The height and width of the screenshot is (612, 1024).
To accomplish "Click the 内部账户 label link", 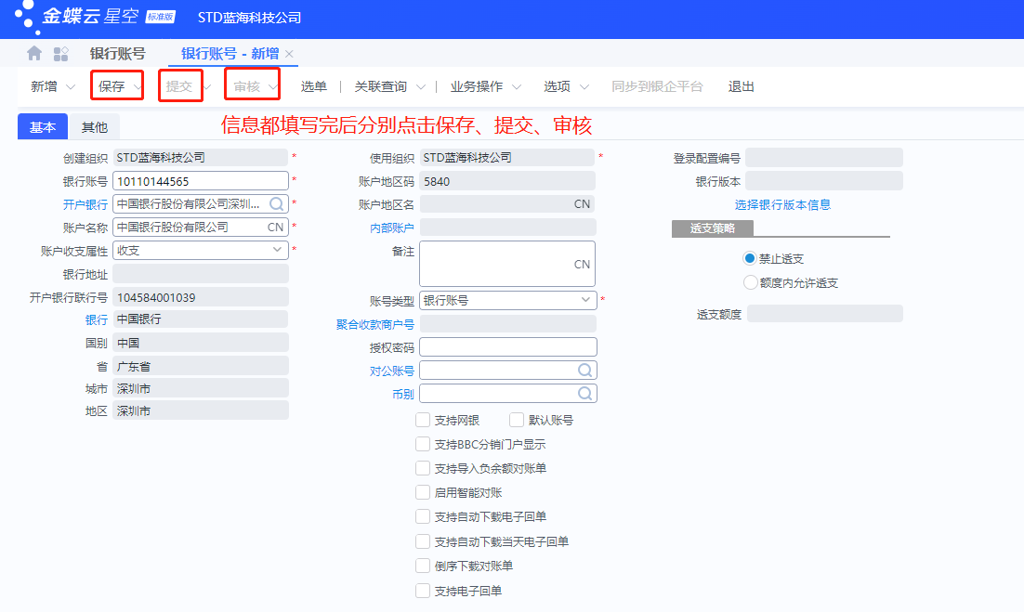I will tap(392, 228).
